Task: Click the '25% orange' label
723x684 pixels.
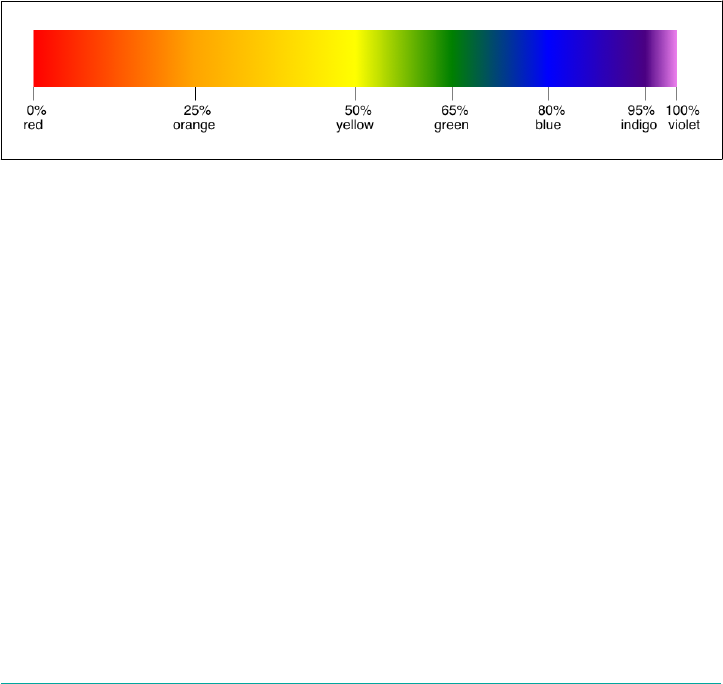Action: 194,118
